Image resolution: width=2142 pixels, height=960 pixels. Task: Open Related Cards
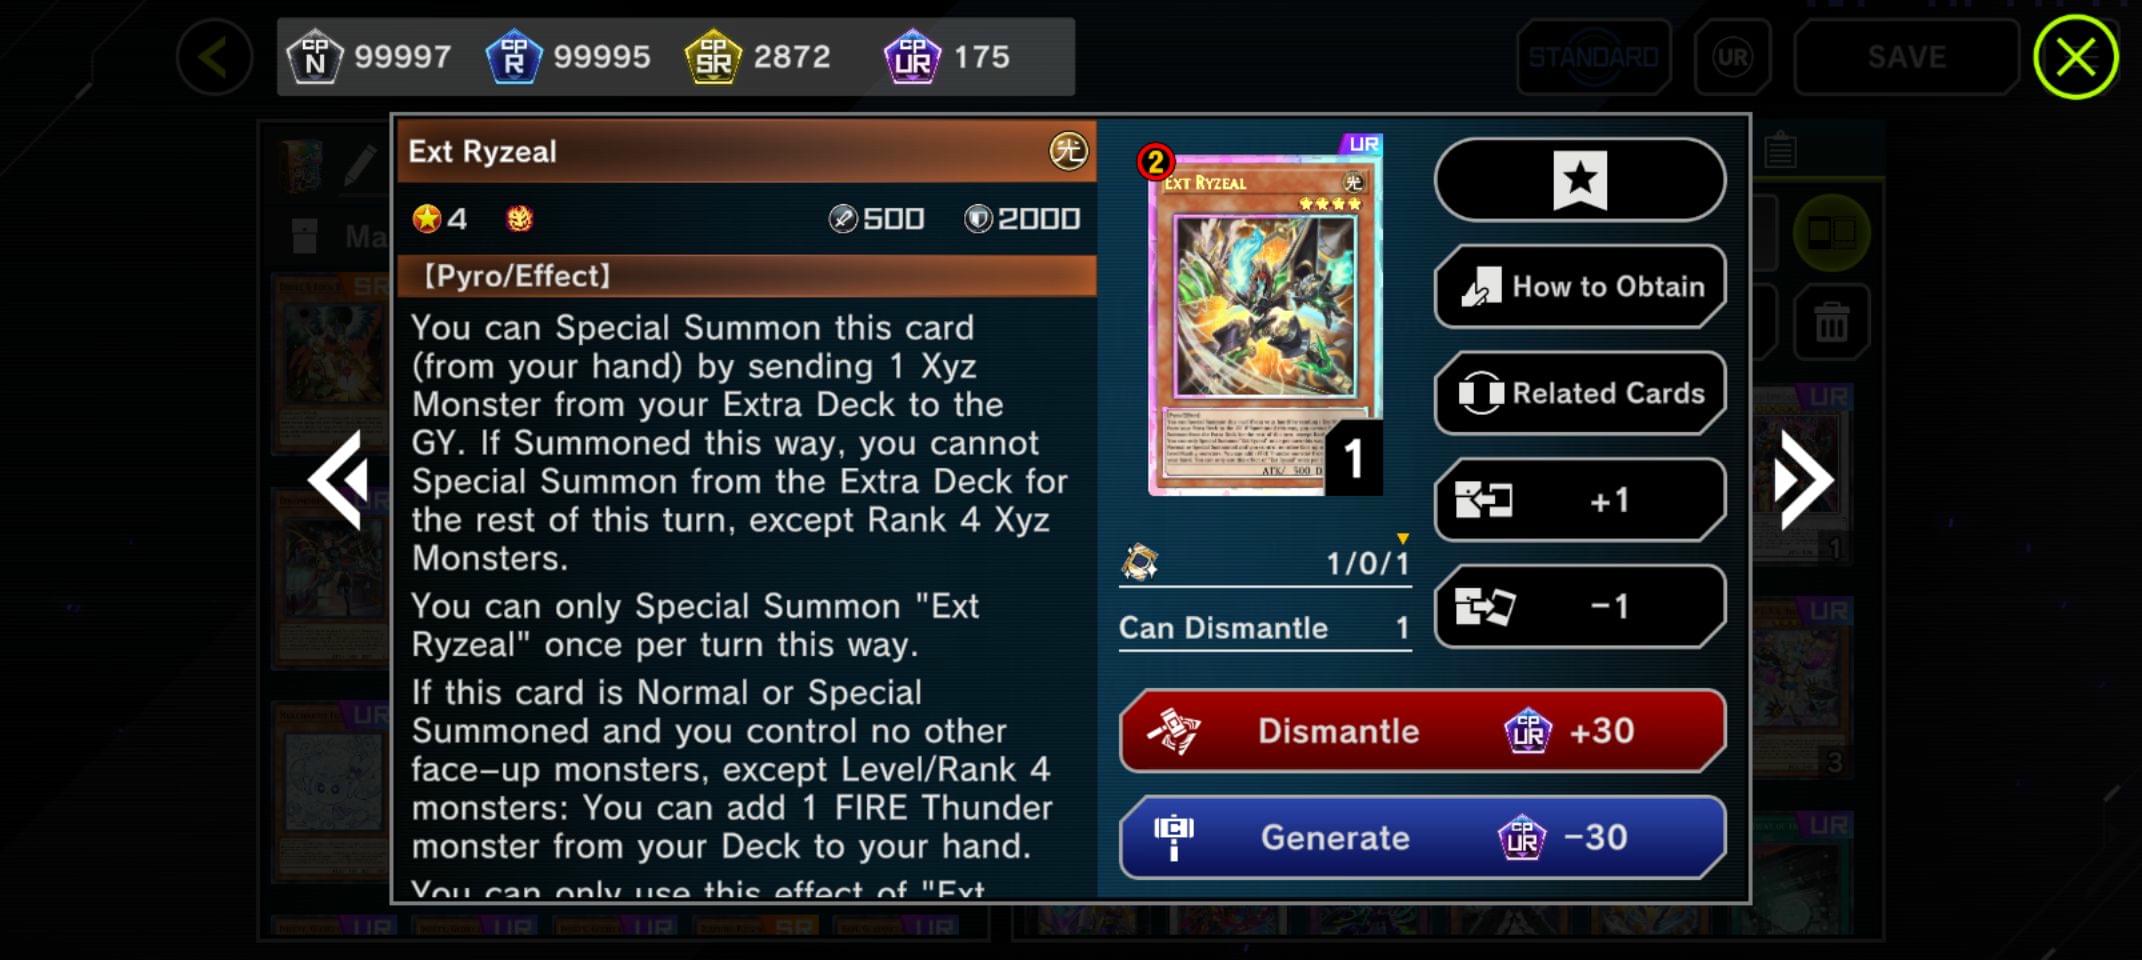click(x=1579, y=393)
